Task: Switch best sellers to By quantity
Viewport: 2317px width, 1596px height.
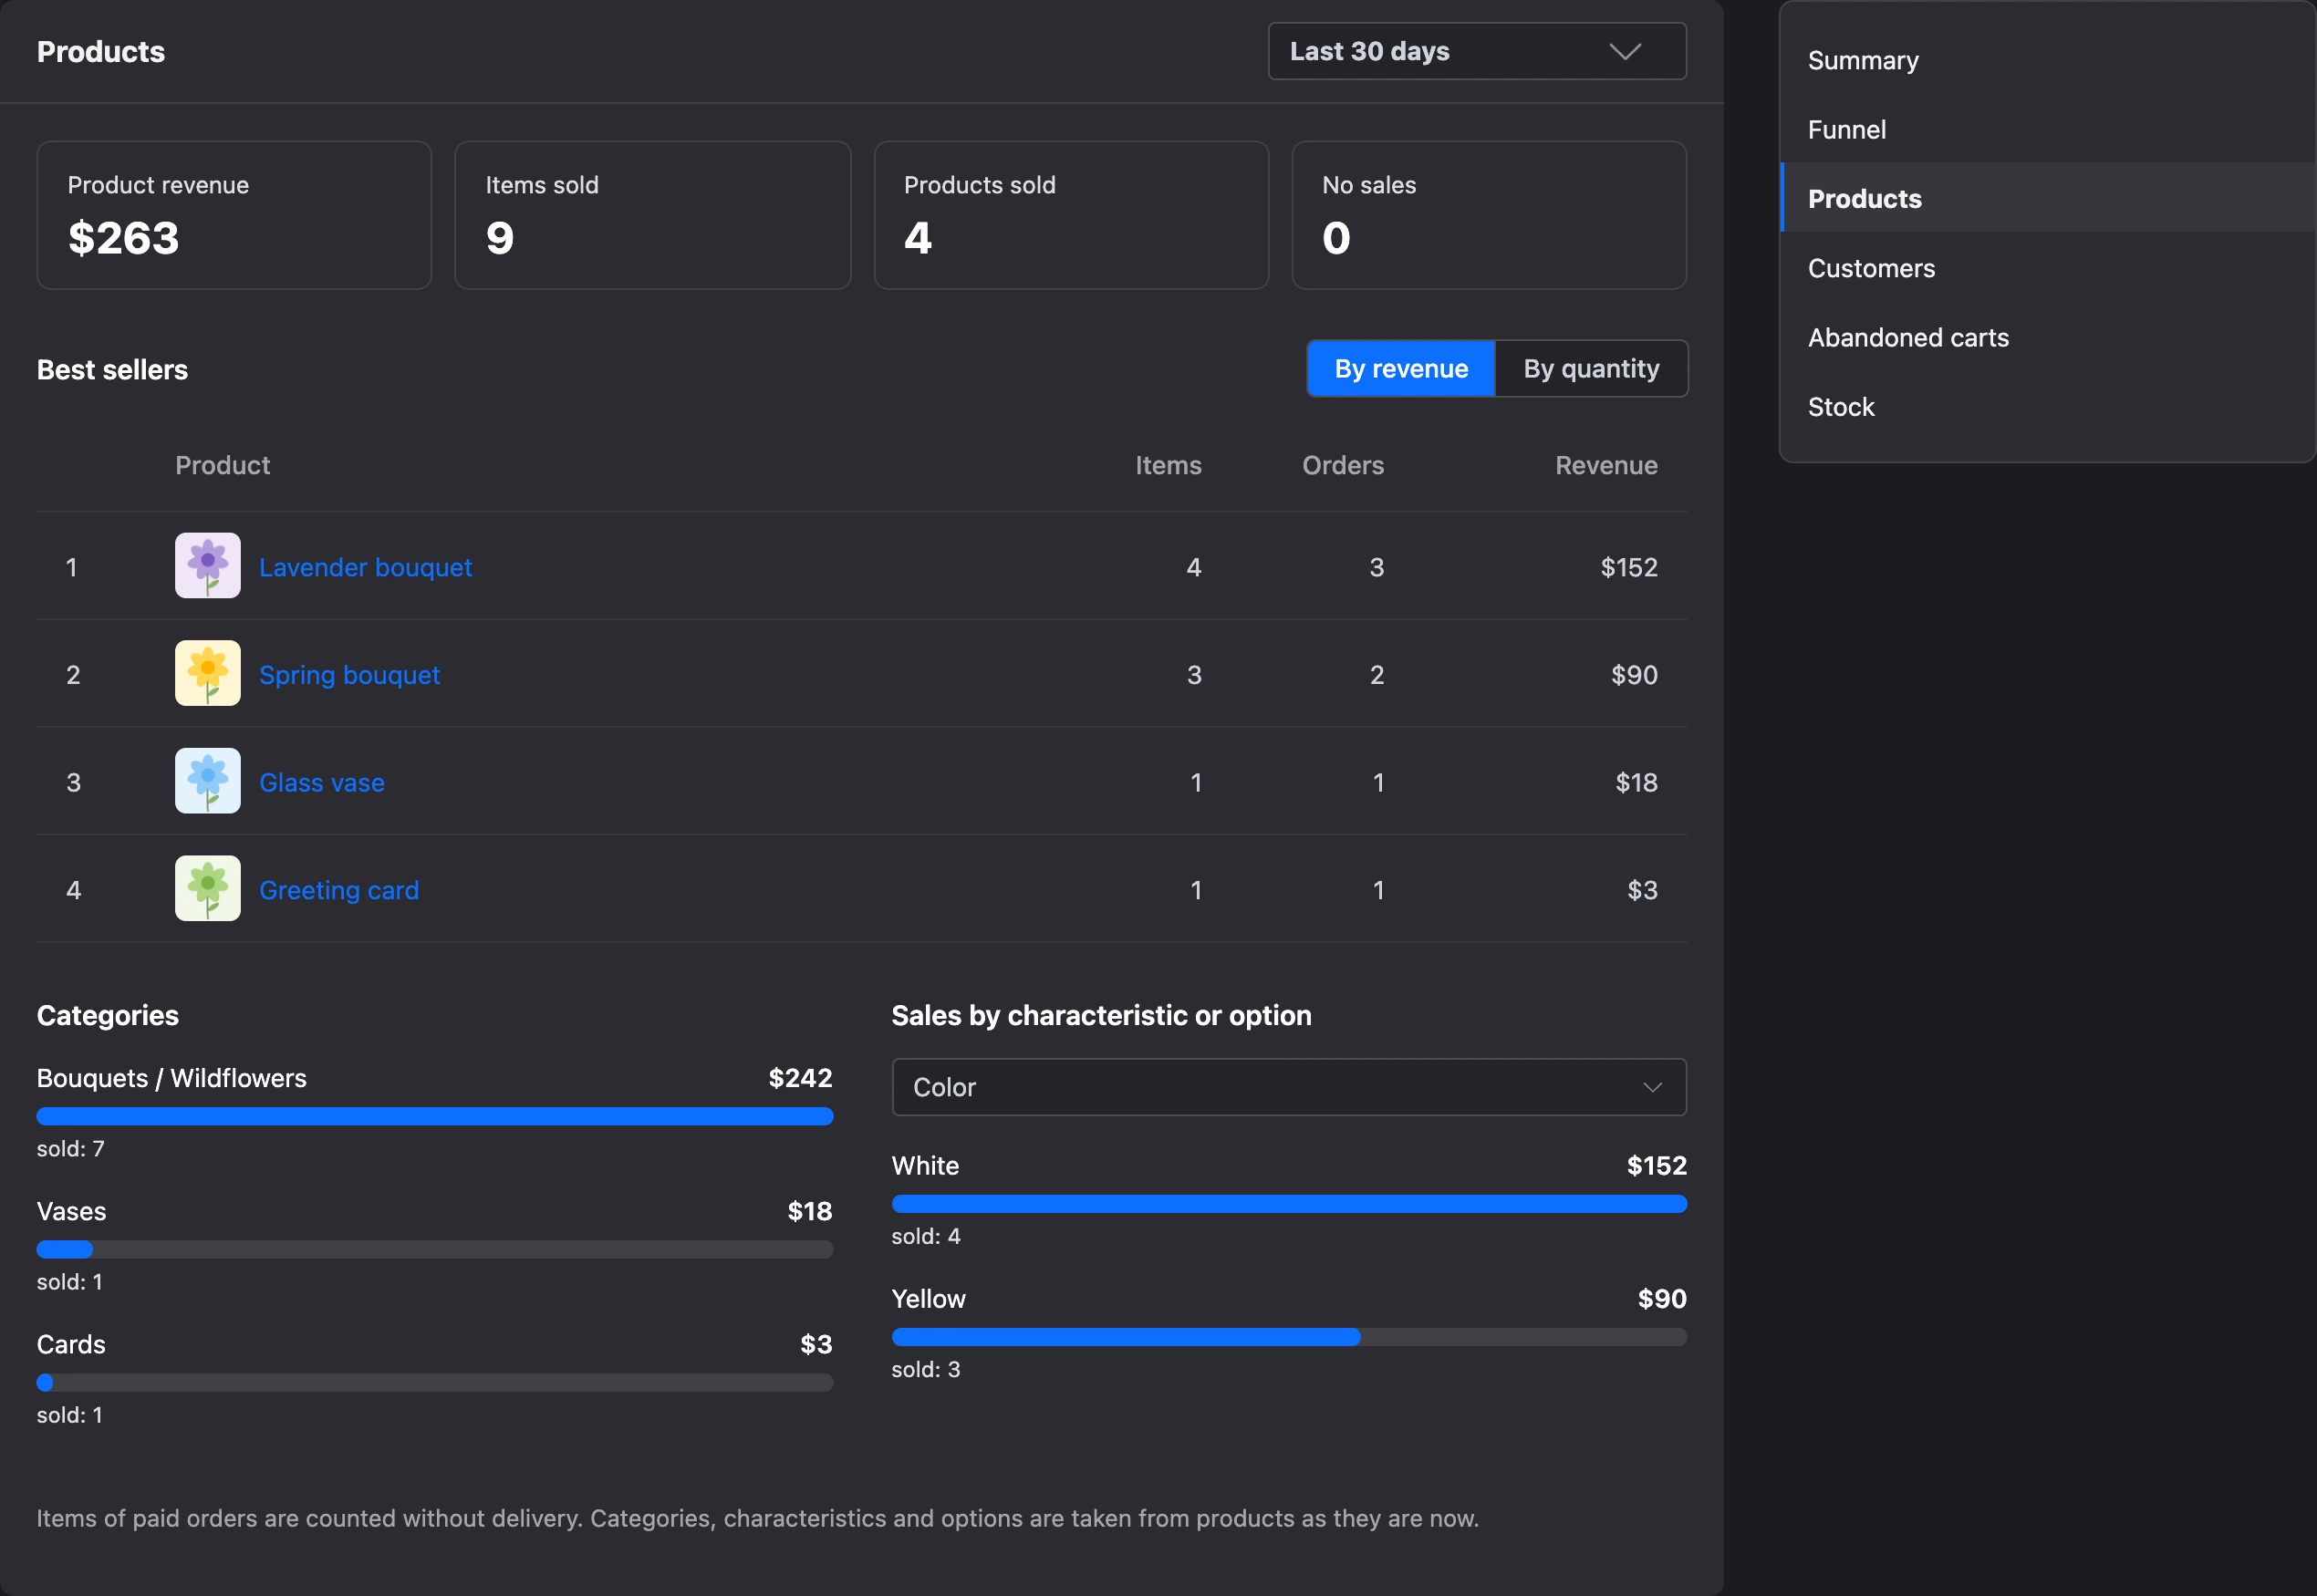Action: tap(1591, 369)
